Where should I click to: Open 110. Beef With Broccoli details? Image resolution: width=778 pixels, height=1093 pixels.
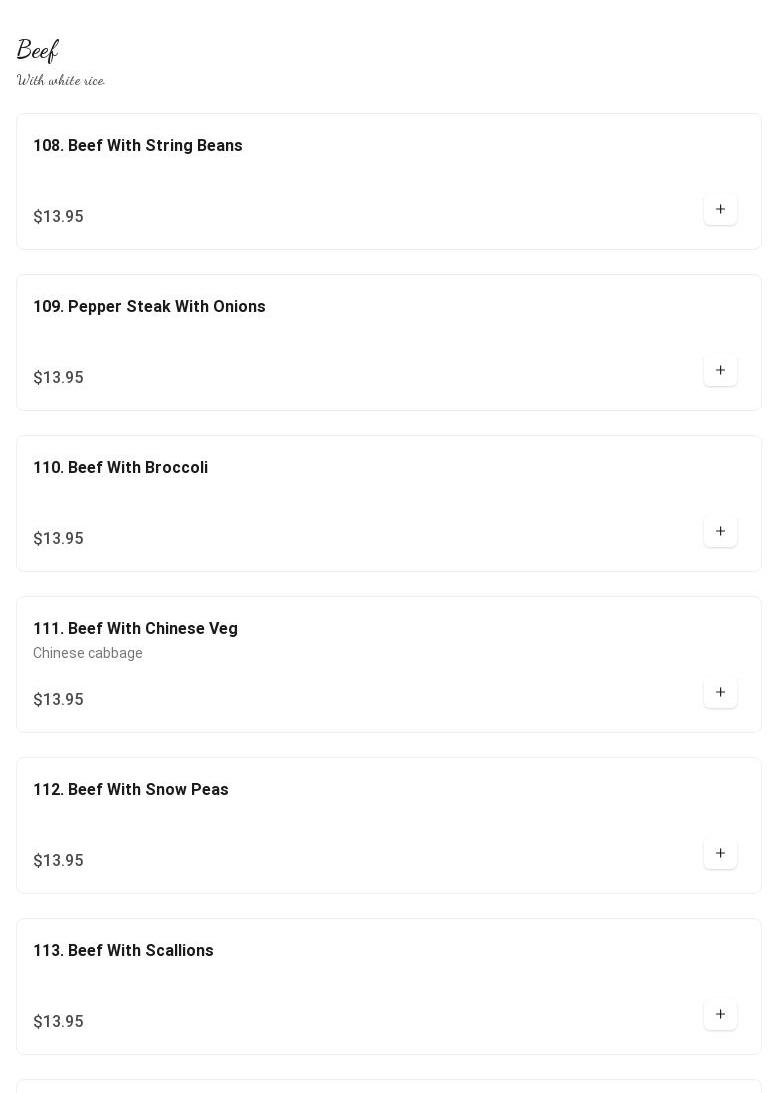click(120, 468)
